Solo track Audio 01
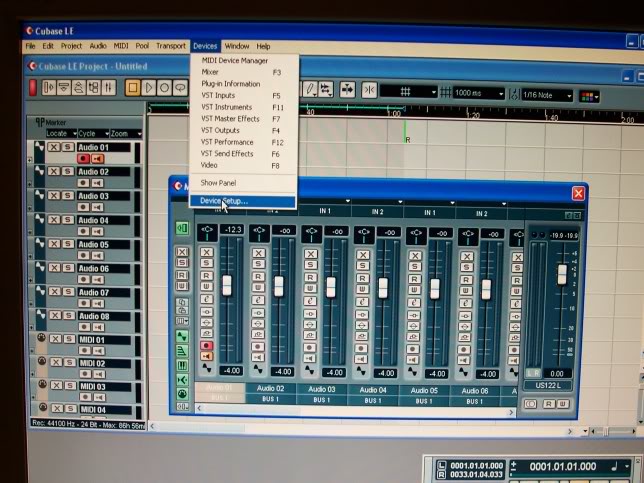 click(x=68, y=147)
